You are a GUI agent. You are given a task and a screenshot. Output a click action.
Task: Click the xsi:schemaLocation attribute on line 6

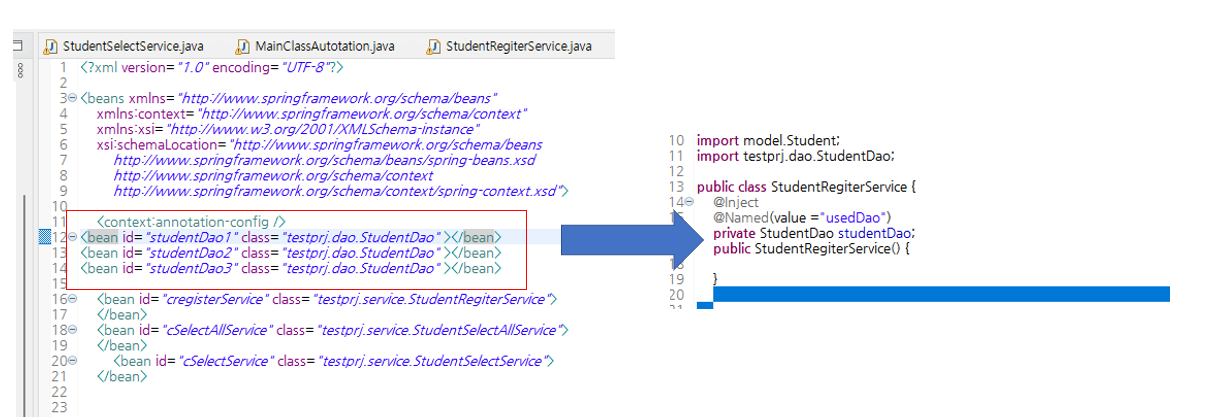(x=320, y=145)
